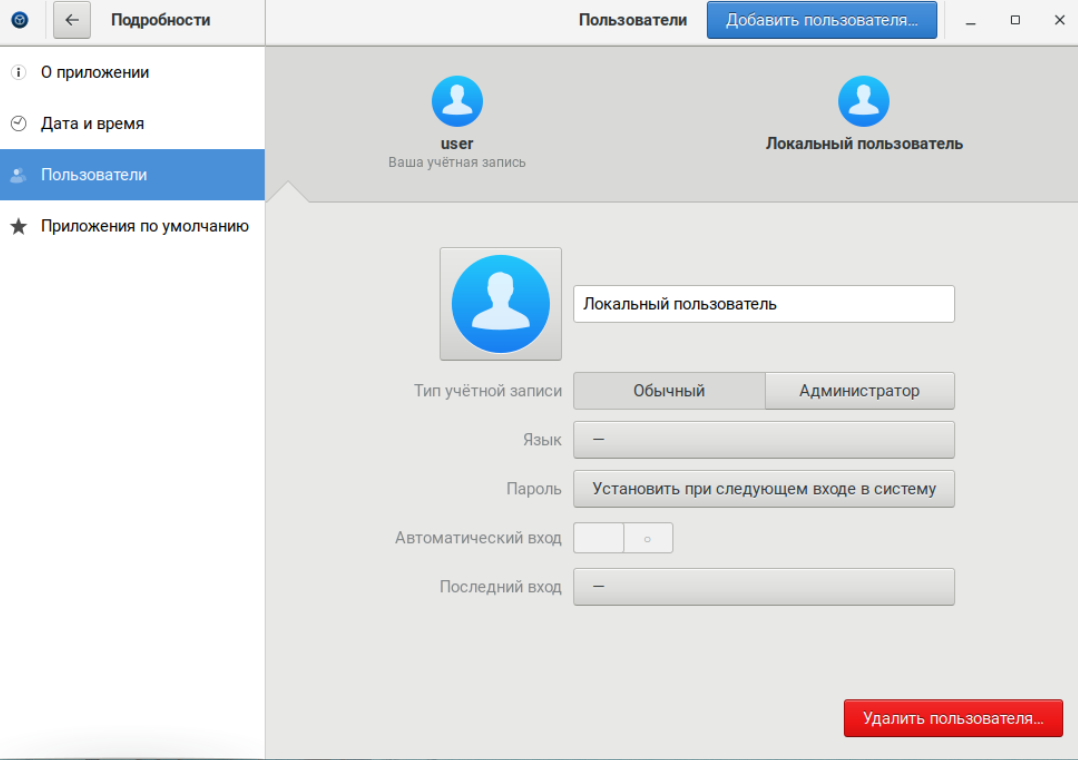
Task: Click the back arrow button in header
Action: tap(72, 20)
